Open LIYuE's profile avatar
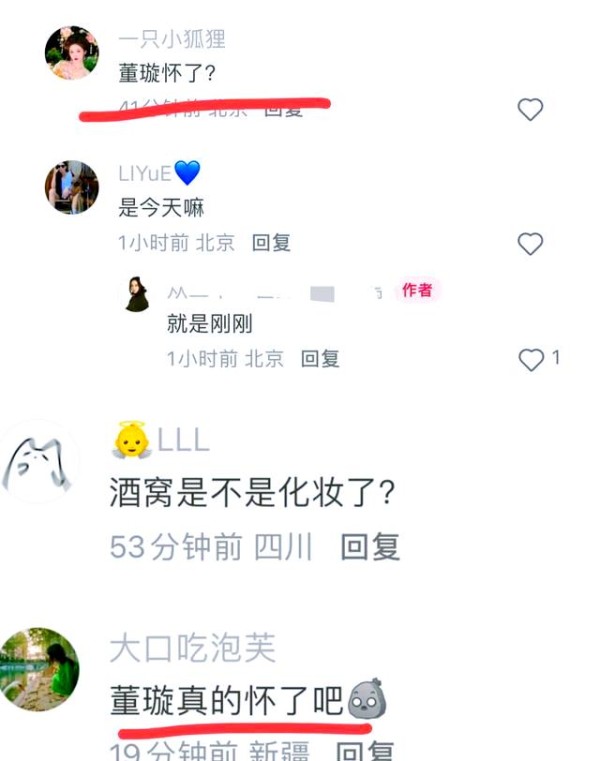The height and width of the screenshot is (761, 600). tap(71, 187)
